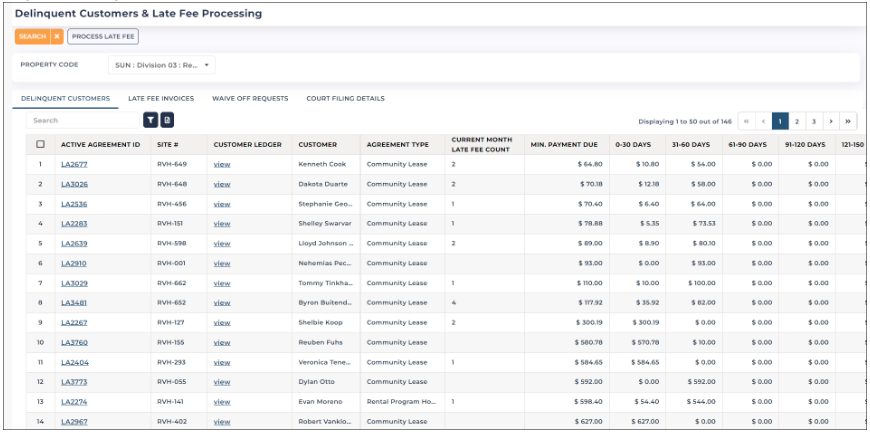
Task: Jump to the last page of results
Action: coord(848,121)
